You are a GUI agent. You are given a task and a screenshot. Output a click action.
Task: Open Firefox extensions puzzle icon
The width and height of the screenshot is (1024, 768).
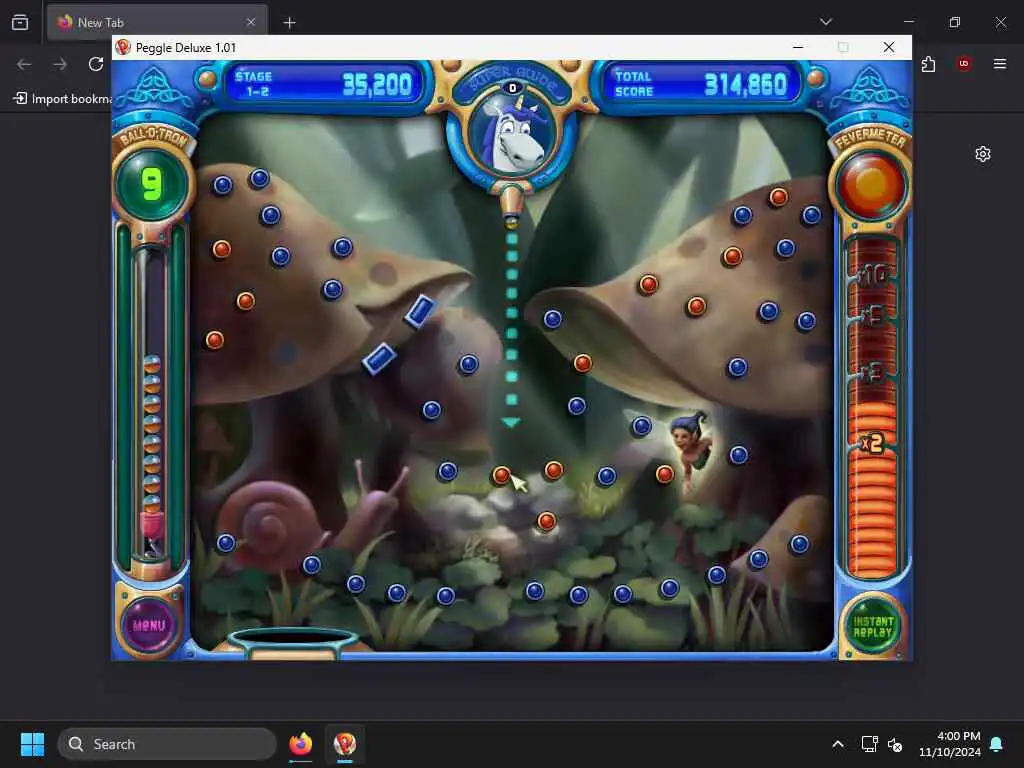tap(928, 64)
